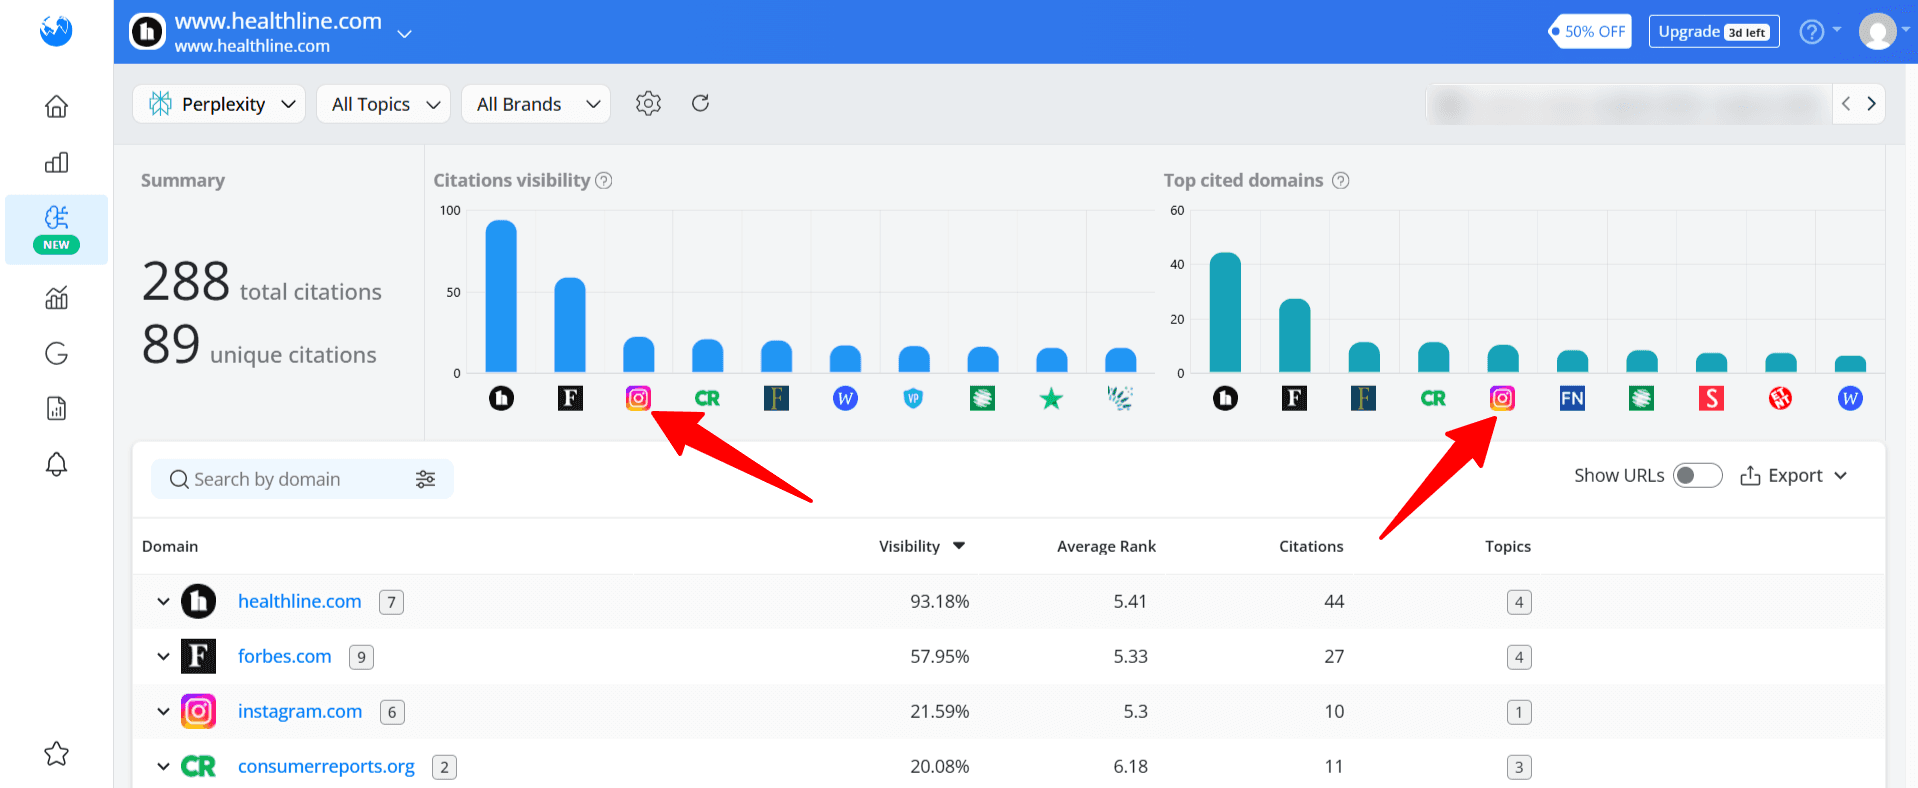
Task: Open the Perplexity engine dropdown
Action: [220, 104]
